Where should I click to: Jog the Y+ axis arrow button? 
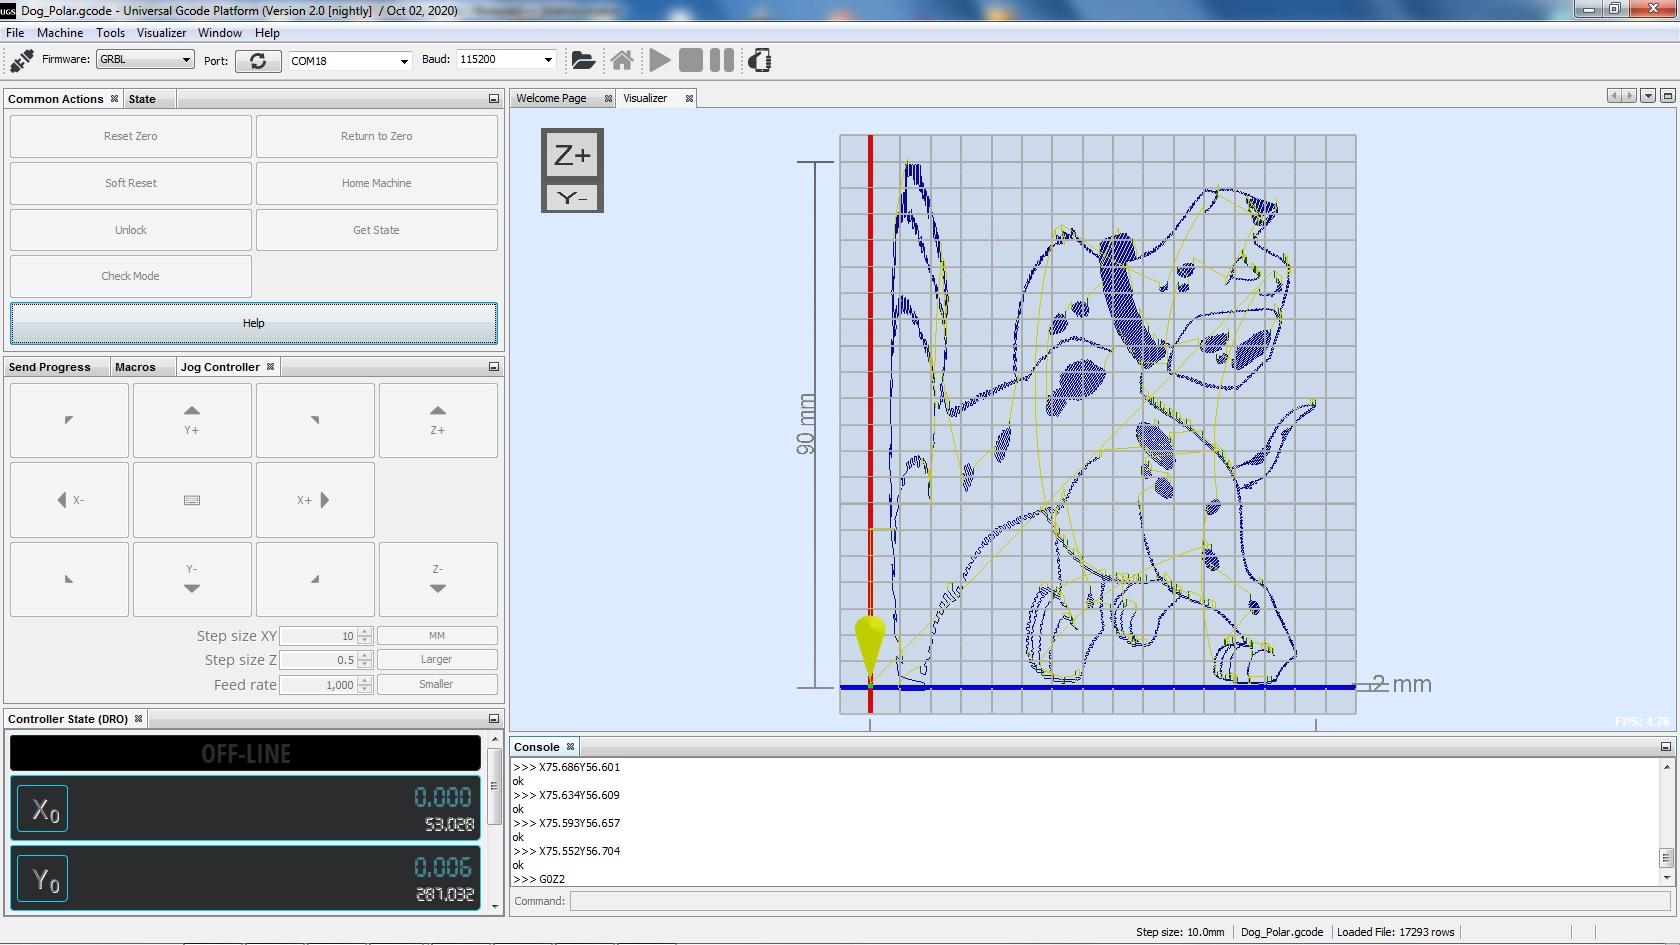click(192, 420)
